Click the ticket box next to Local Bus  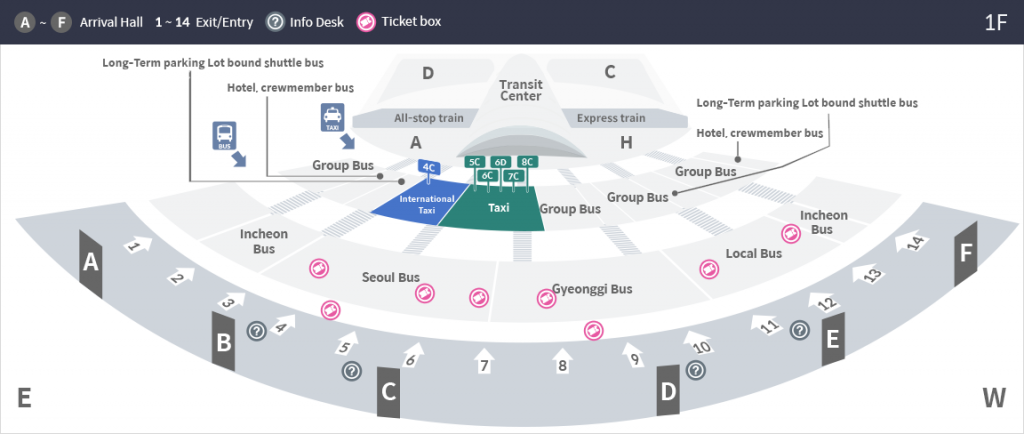pyautogui.click(x=708, y=269)
